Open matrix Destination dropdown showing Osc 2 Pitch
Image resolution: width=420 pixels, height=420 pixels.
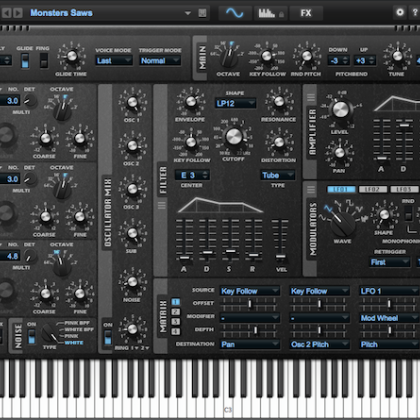(320, 344)
